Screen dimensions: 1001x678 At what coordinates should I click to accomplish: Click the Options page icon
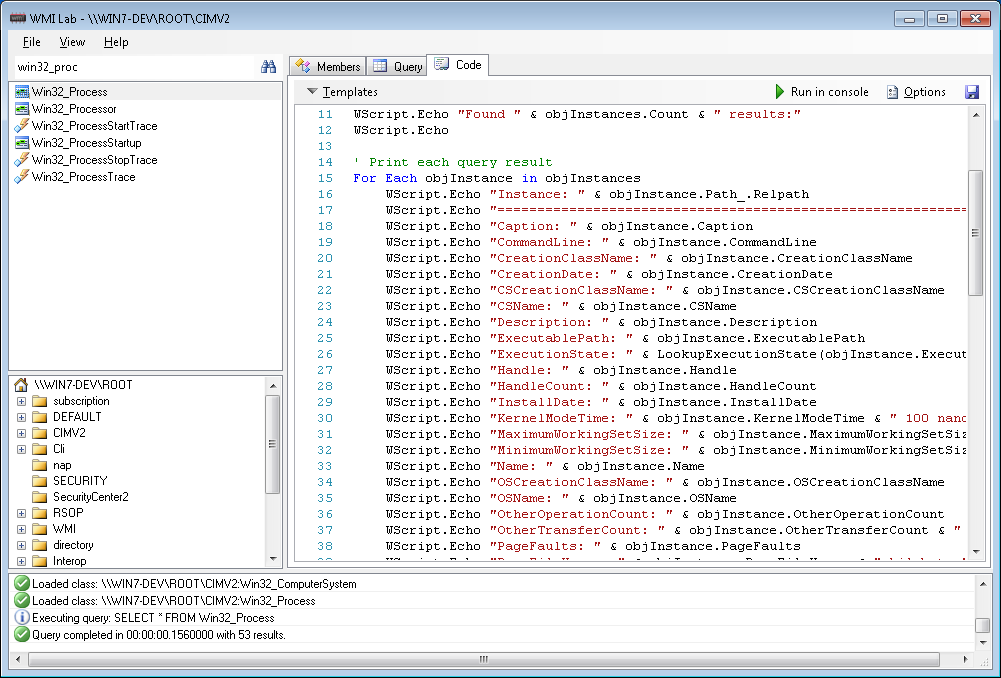coord(892,92)
